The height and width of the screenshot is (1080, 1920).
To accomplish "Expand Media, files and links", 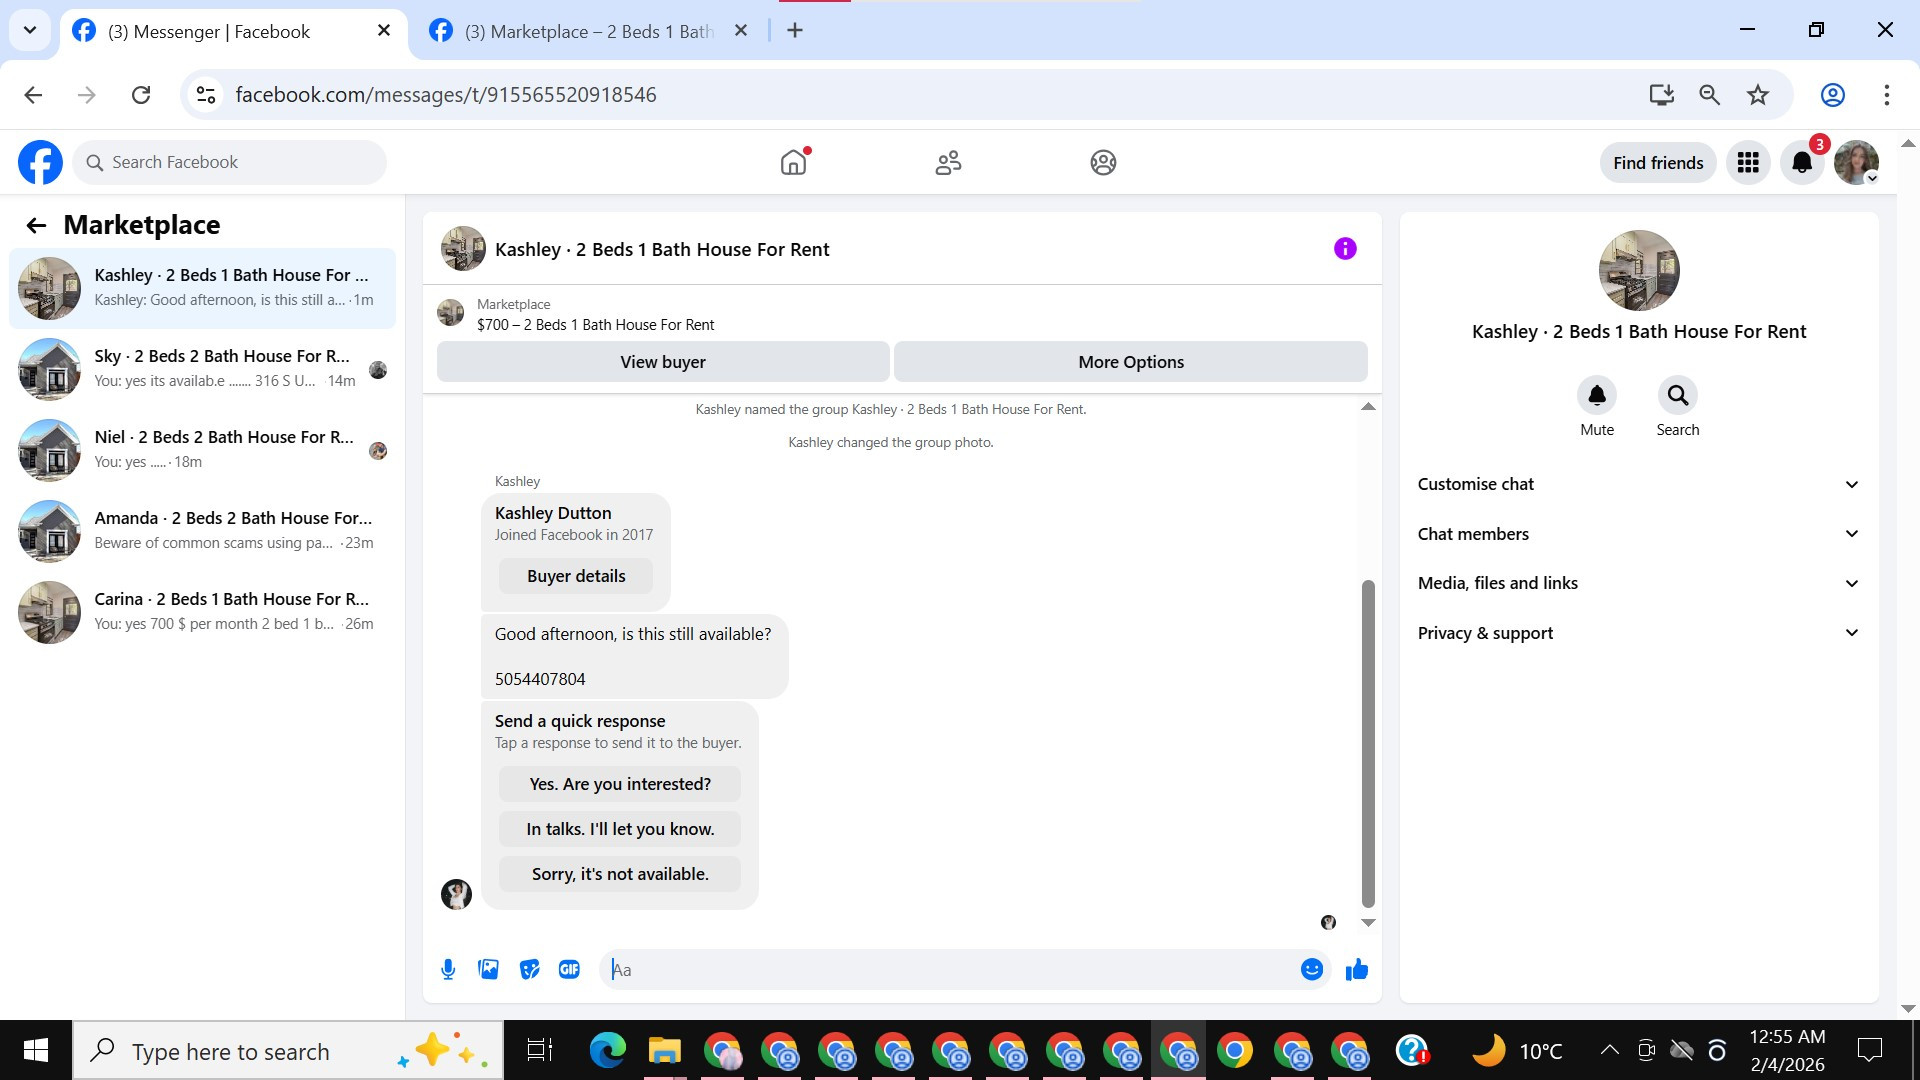I will (1638, 583).
